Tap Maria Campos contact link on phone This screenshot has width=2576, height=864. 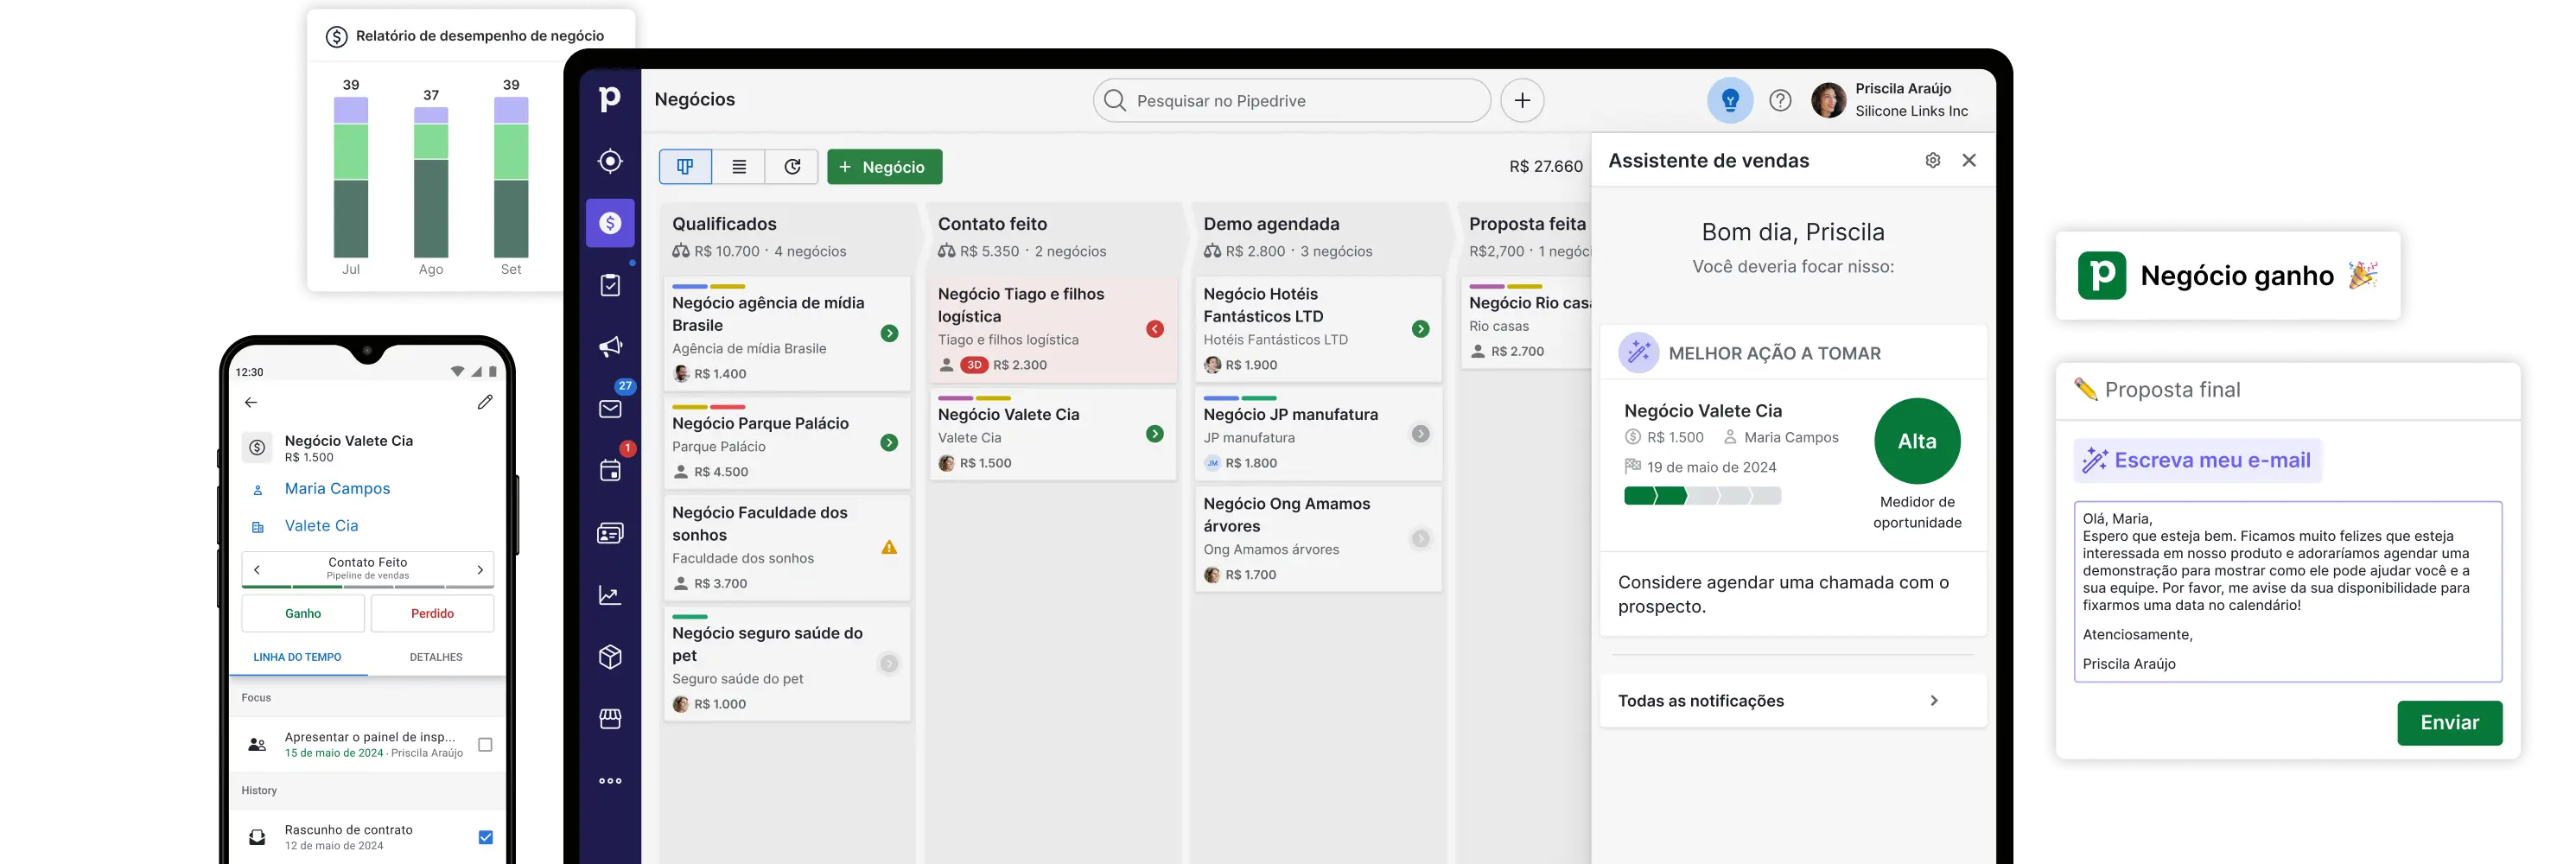(337, 489)
